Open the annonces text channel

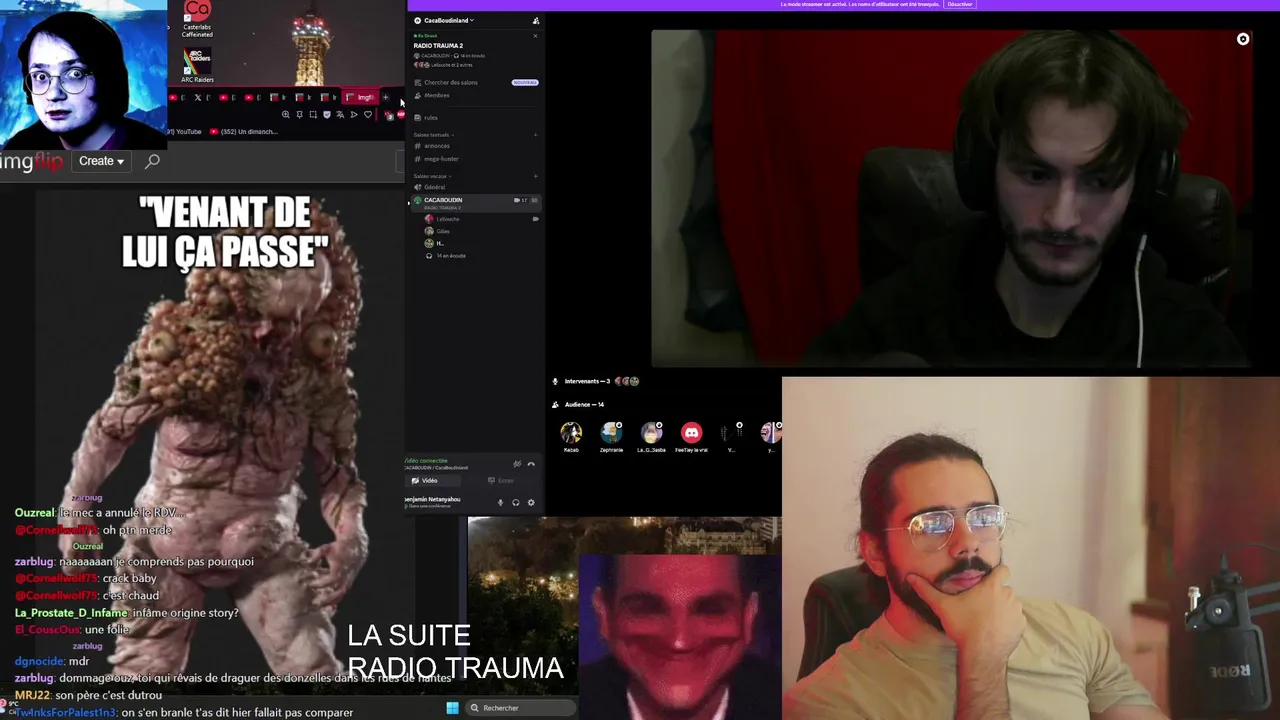(x=436, y=146)
